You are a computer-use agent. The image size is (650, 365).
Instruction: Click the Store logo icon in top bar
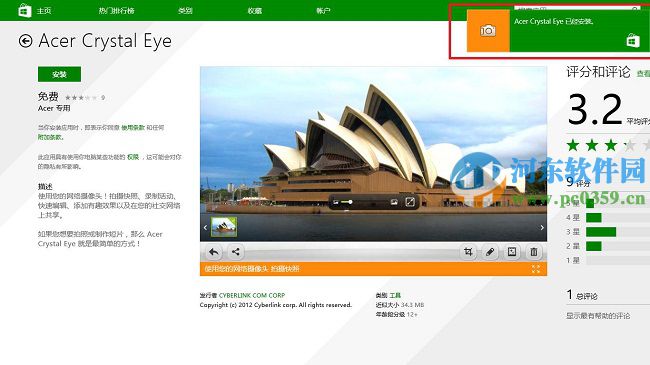[25, 10]
